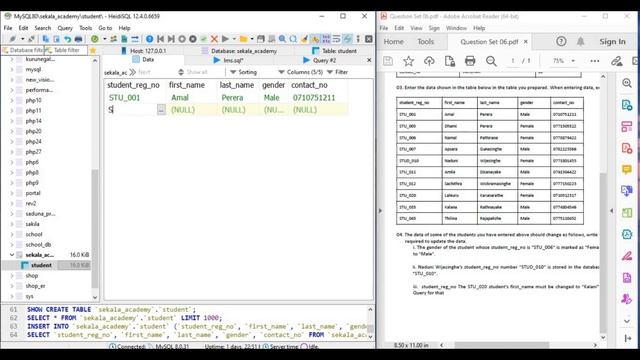This screenshot has width=640, height=360.
Task: Click the Acrobat Help question-mark icon
Action: [x=561, y=41]
